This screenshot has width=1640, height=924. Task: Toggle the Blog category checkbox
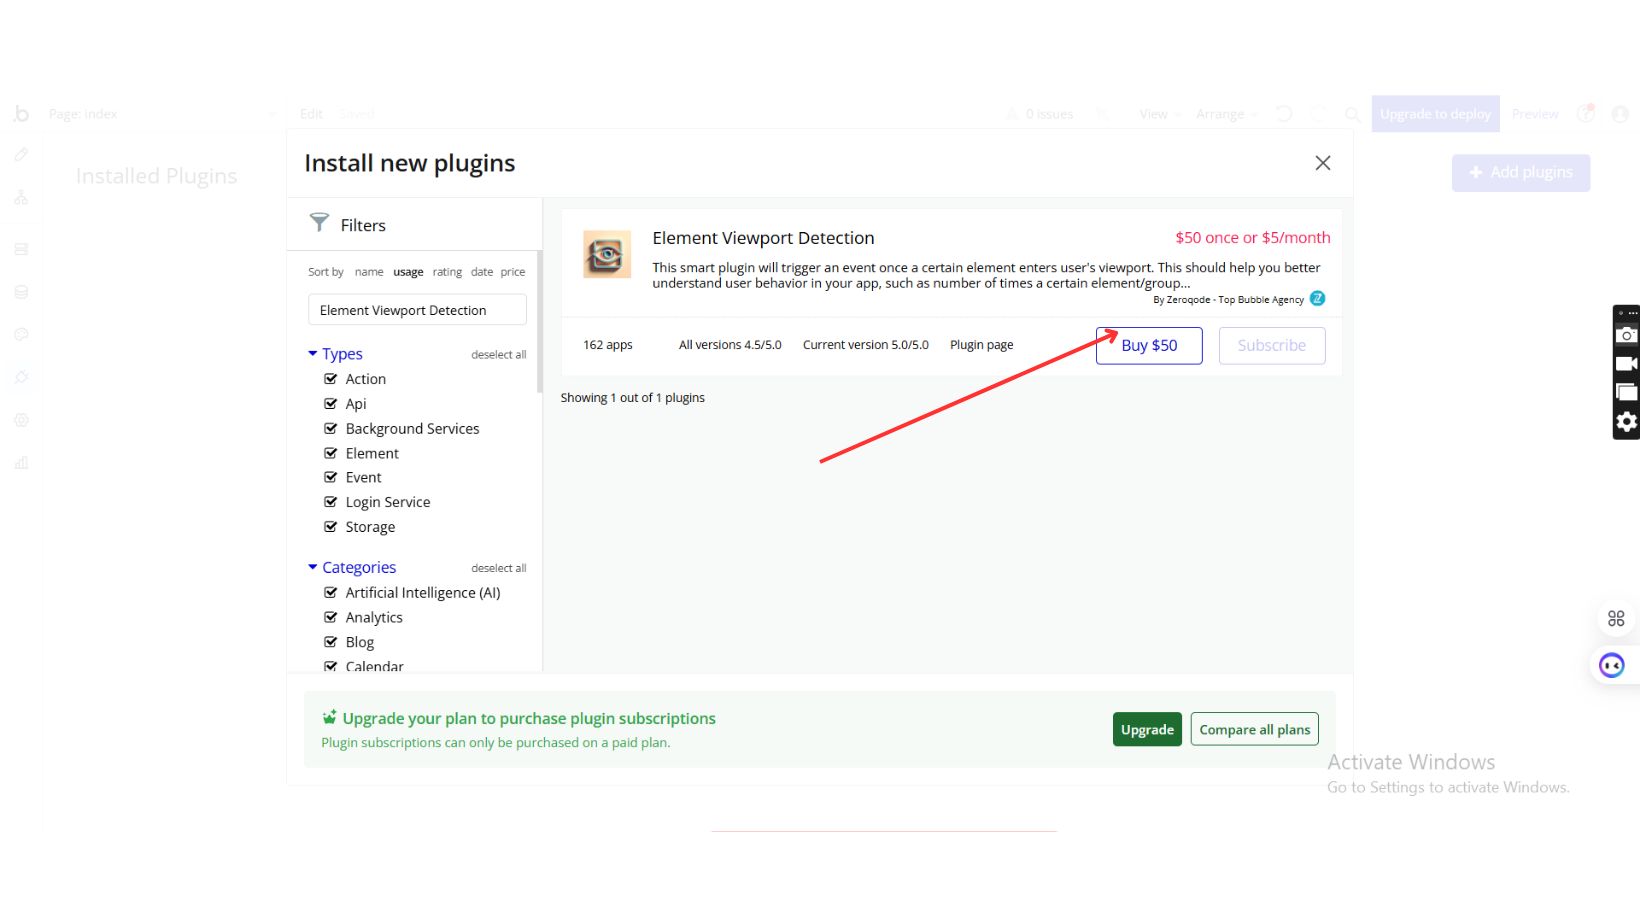[330, 642]
